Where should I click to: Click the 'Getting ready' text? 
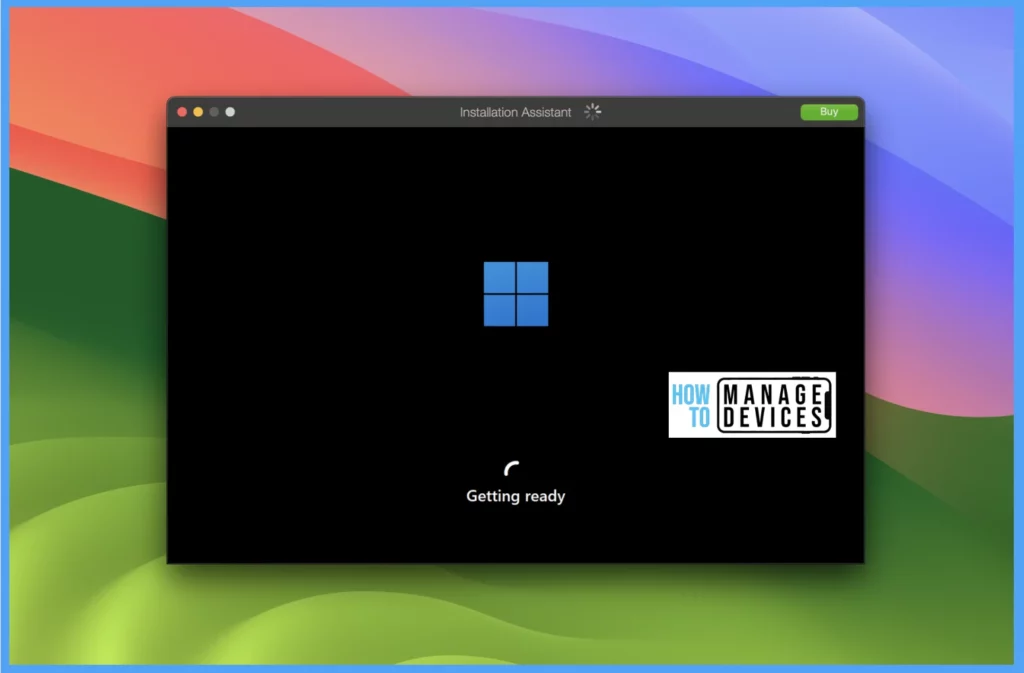tap(515, 496)
